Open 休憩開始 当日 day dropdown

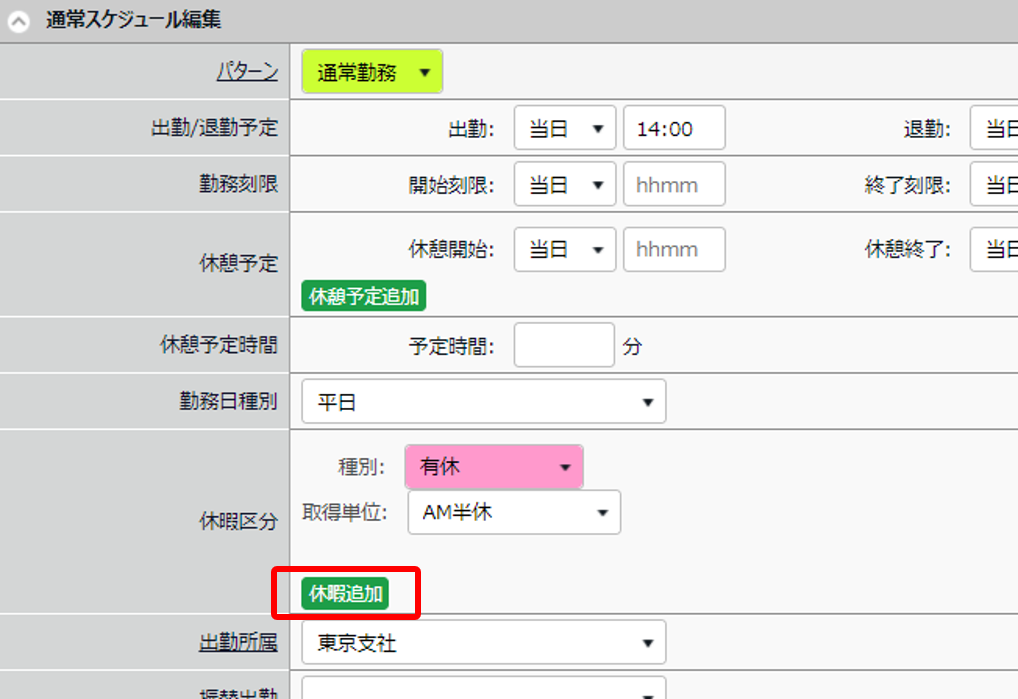[565, 249]
